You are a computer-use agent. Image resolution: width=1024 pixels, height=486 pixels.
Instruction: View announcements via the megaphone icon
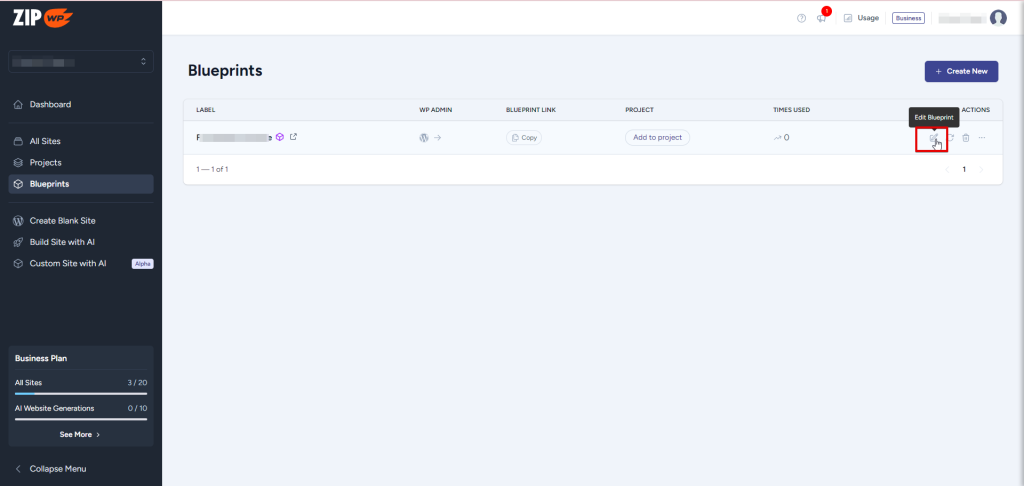point(821,18)
